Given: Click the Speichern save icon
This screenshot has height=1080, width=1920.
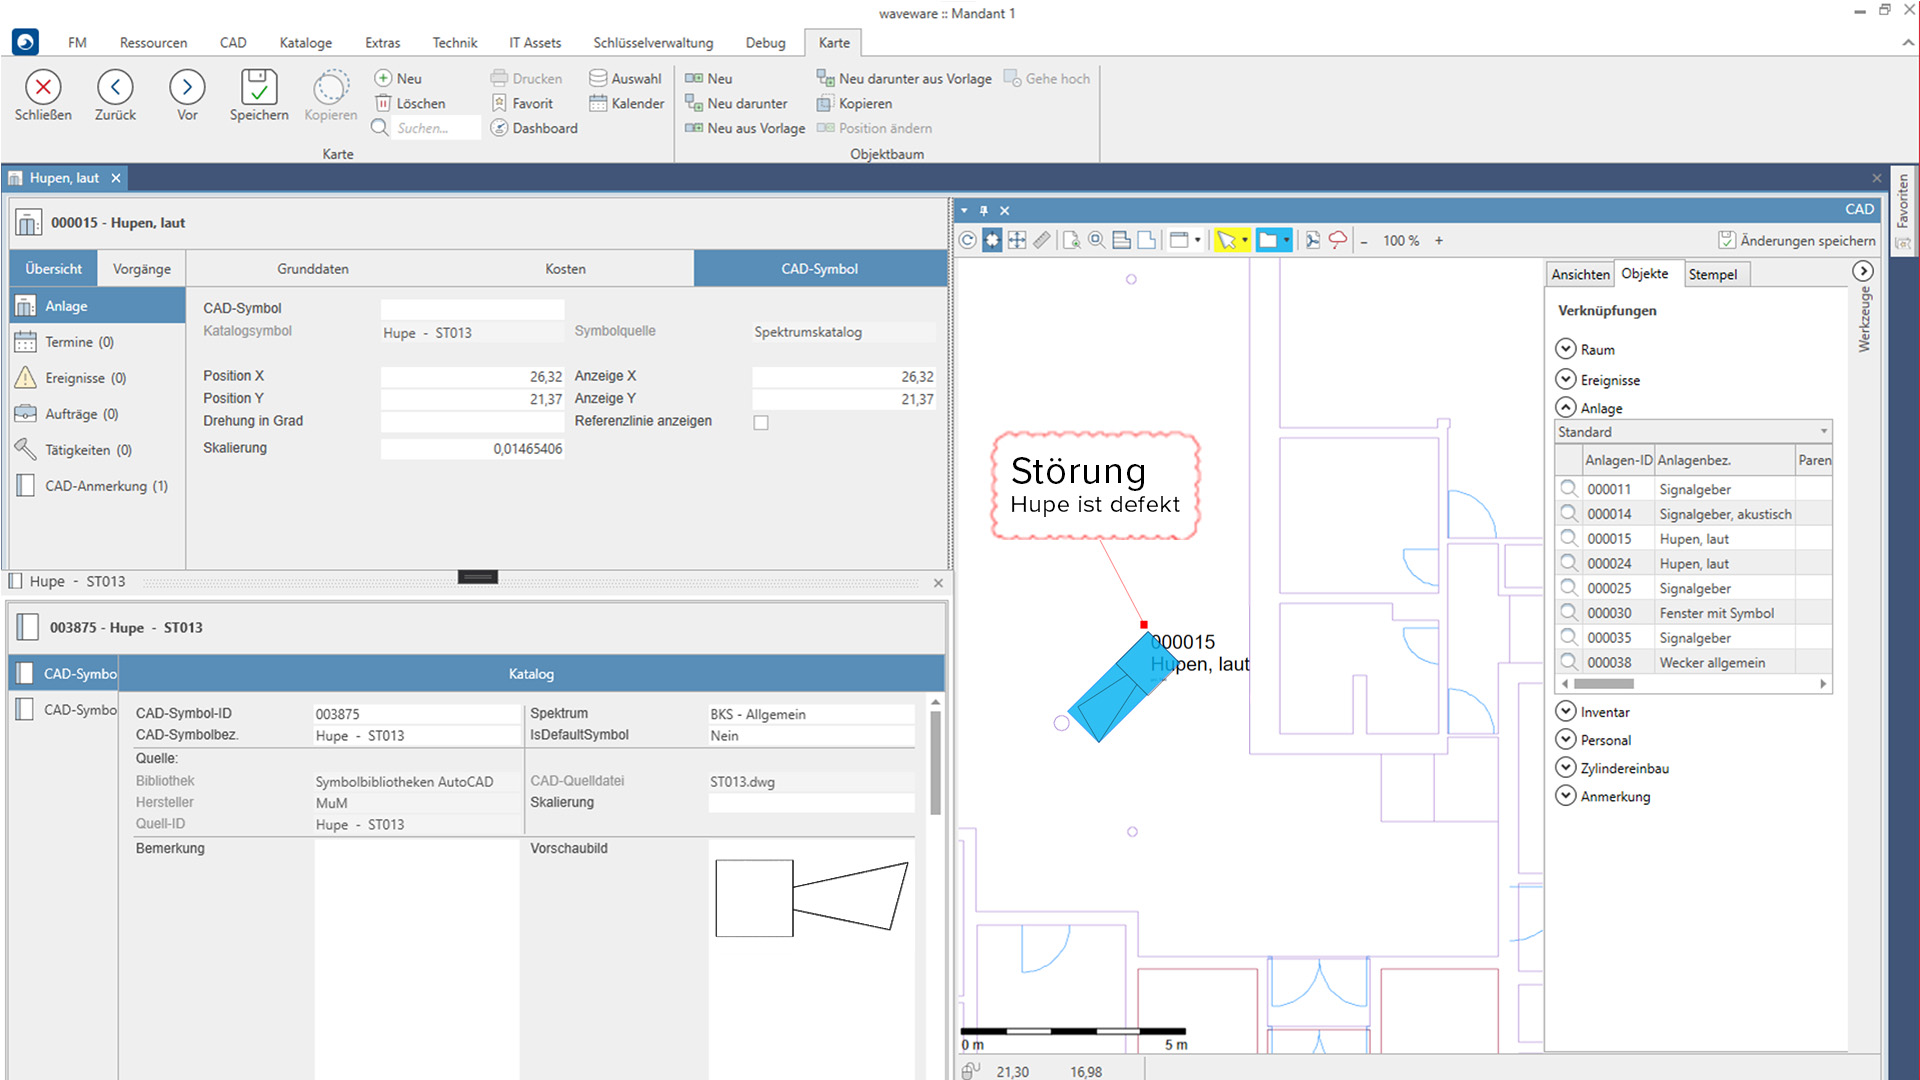Looking at the screenshot, I should pos(258,88).
